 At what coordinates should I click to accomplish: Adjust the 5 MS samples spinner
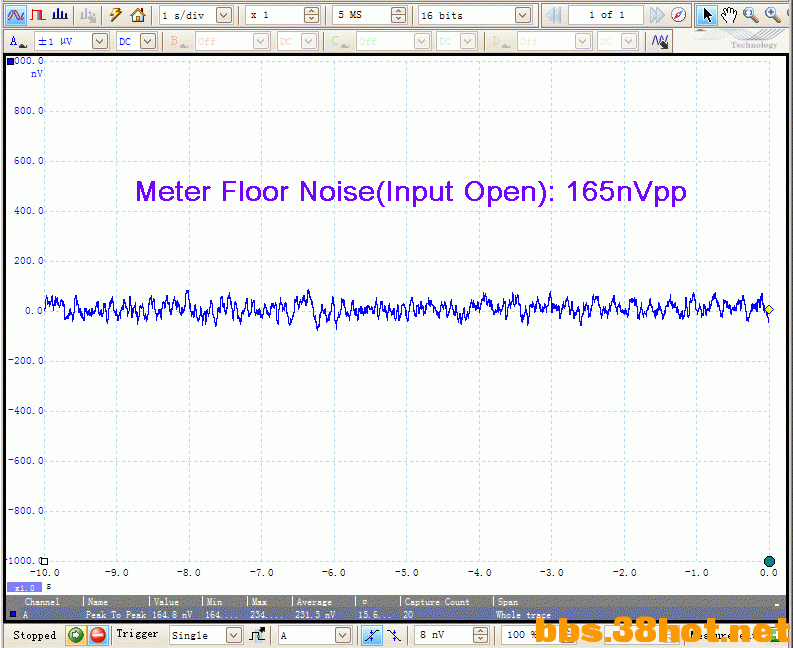point(399,15)
